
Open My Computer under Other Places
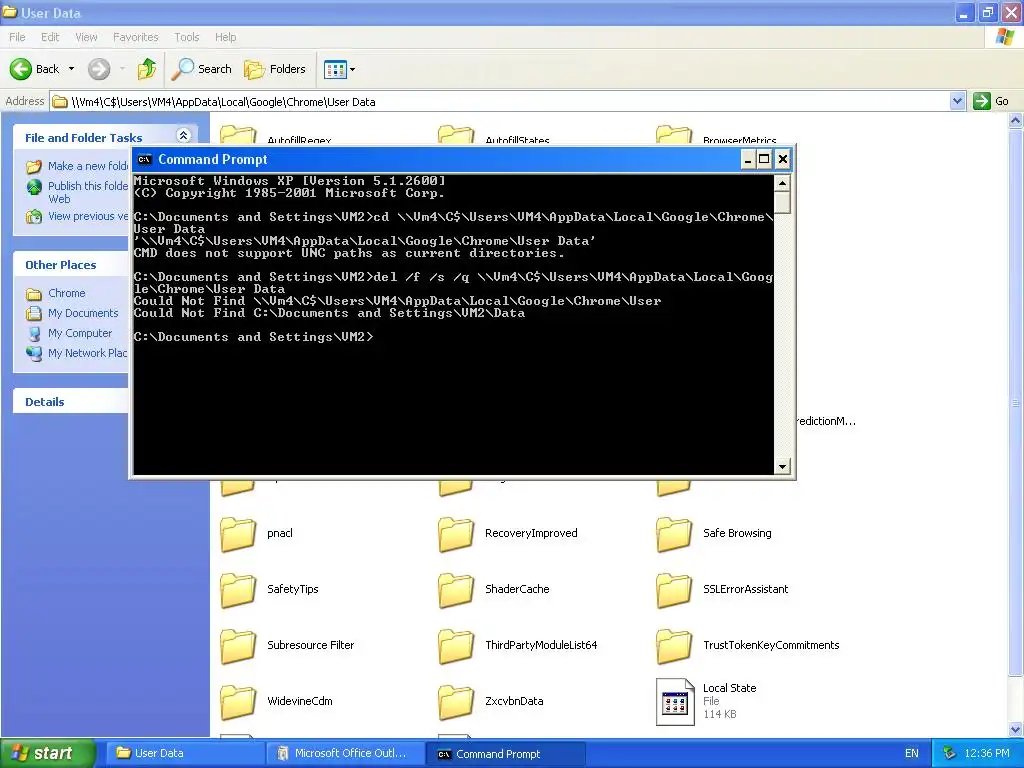pyautogui.click(x=80, y=333)
